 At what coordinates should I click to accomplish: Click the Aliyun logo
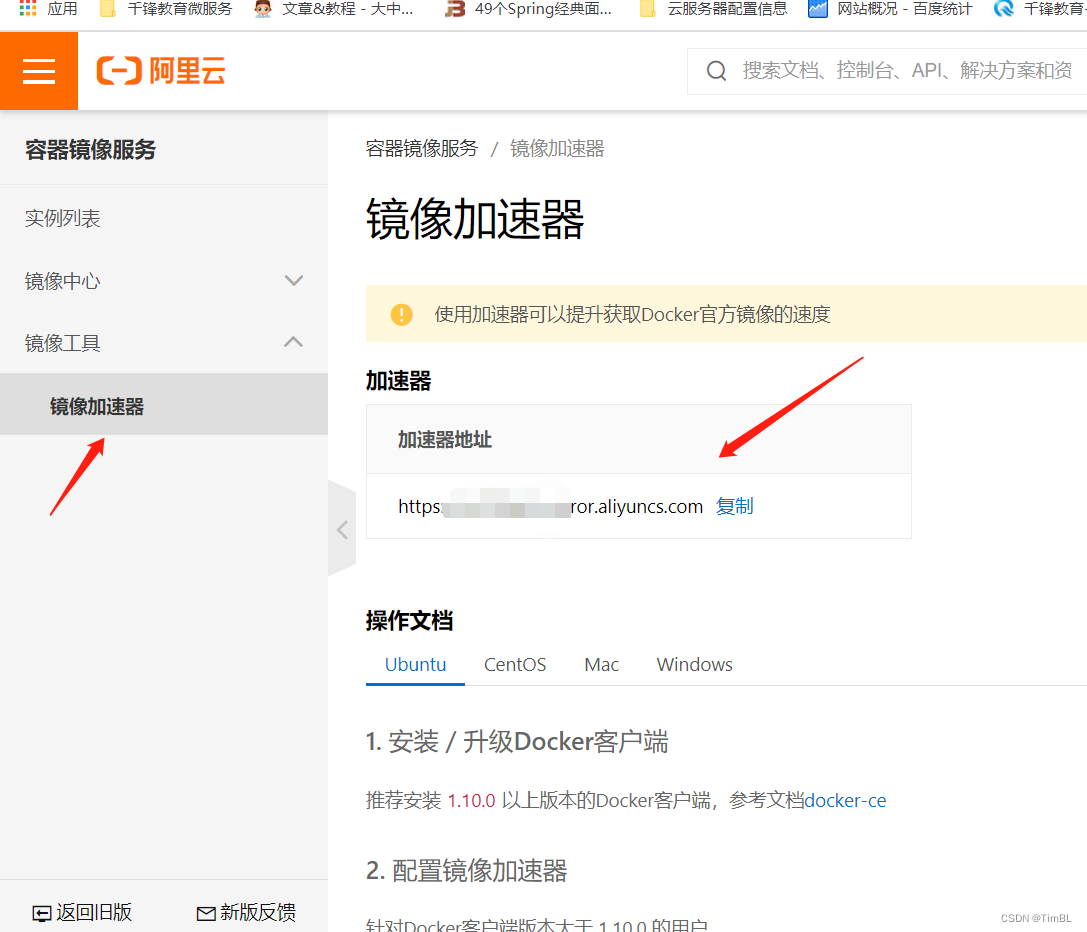click(x=161, y=71)
